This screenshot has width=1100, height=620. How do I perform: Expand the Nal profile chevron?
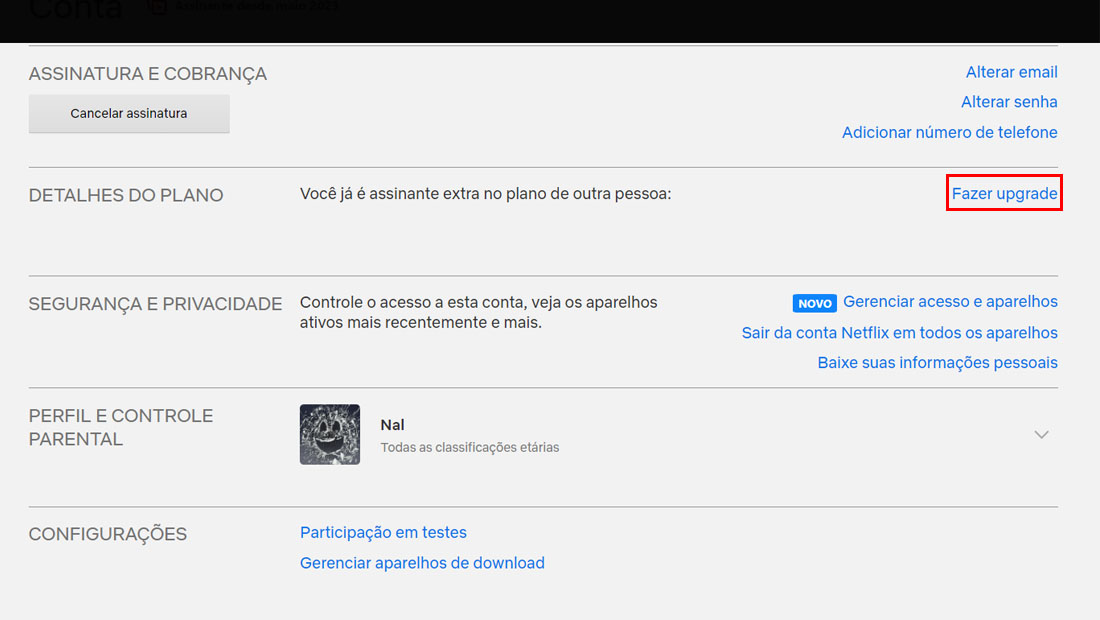tap(1041, 435)
